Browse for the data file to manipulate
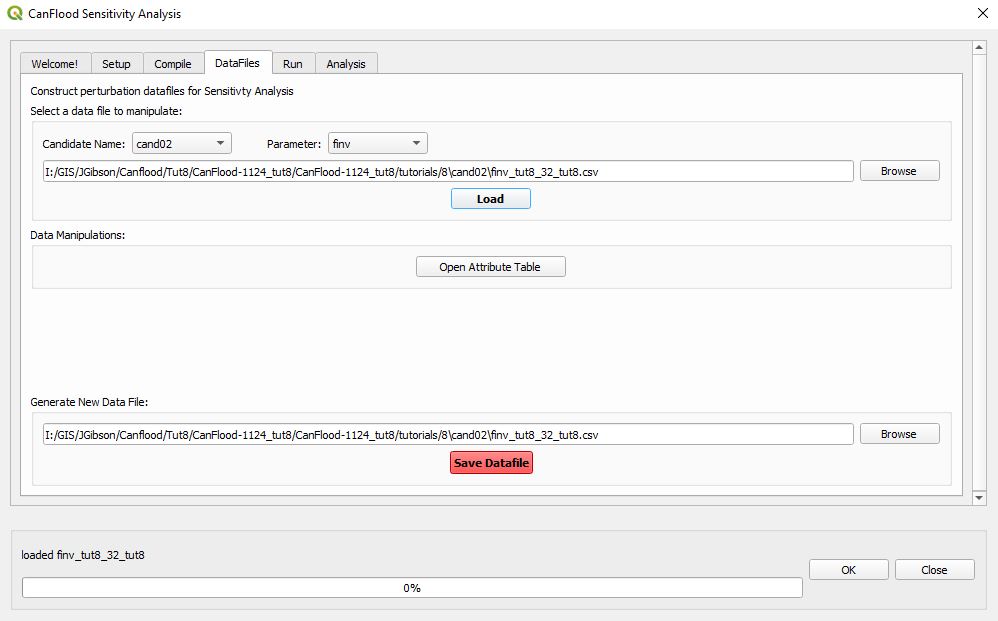This screenshot has width=998, height=621. 899,171
